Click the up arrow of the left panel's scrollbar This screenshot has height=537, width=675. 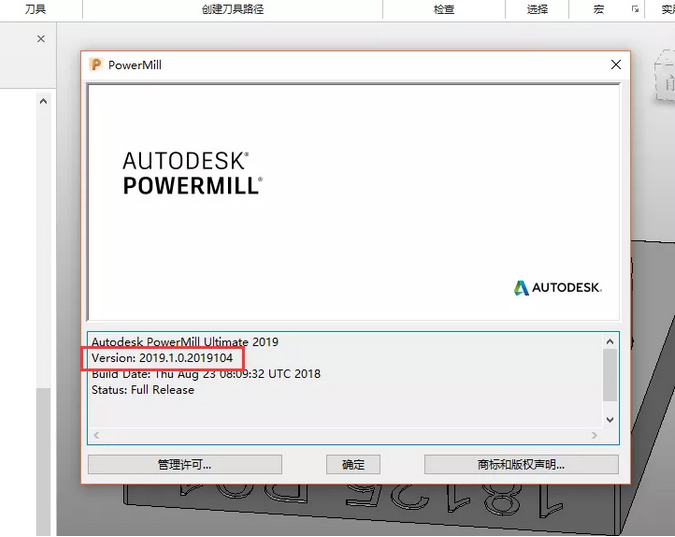(43, 101)
